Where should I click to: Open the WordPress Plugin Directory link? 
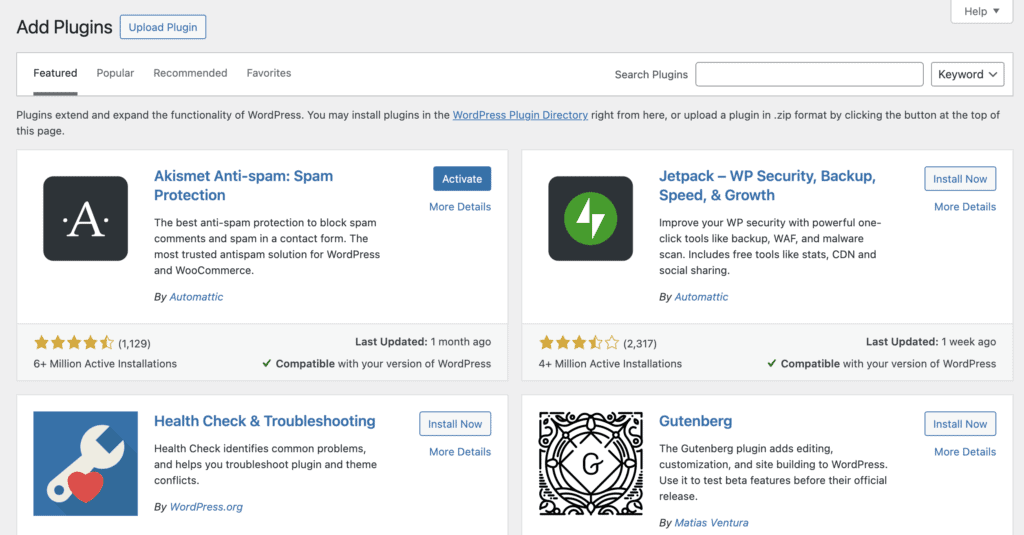pyautogui.click(x=520, y=115)
